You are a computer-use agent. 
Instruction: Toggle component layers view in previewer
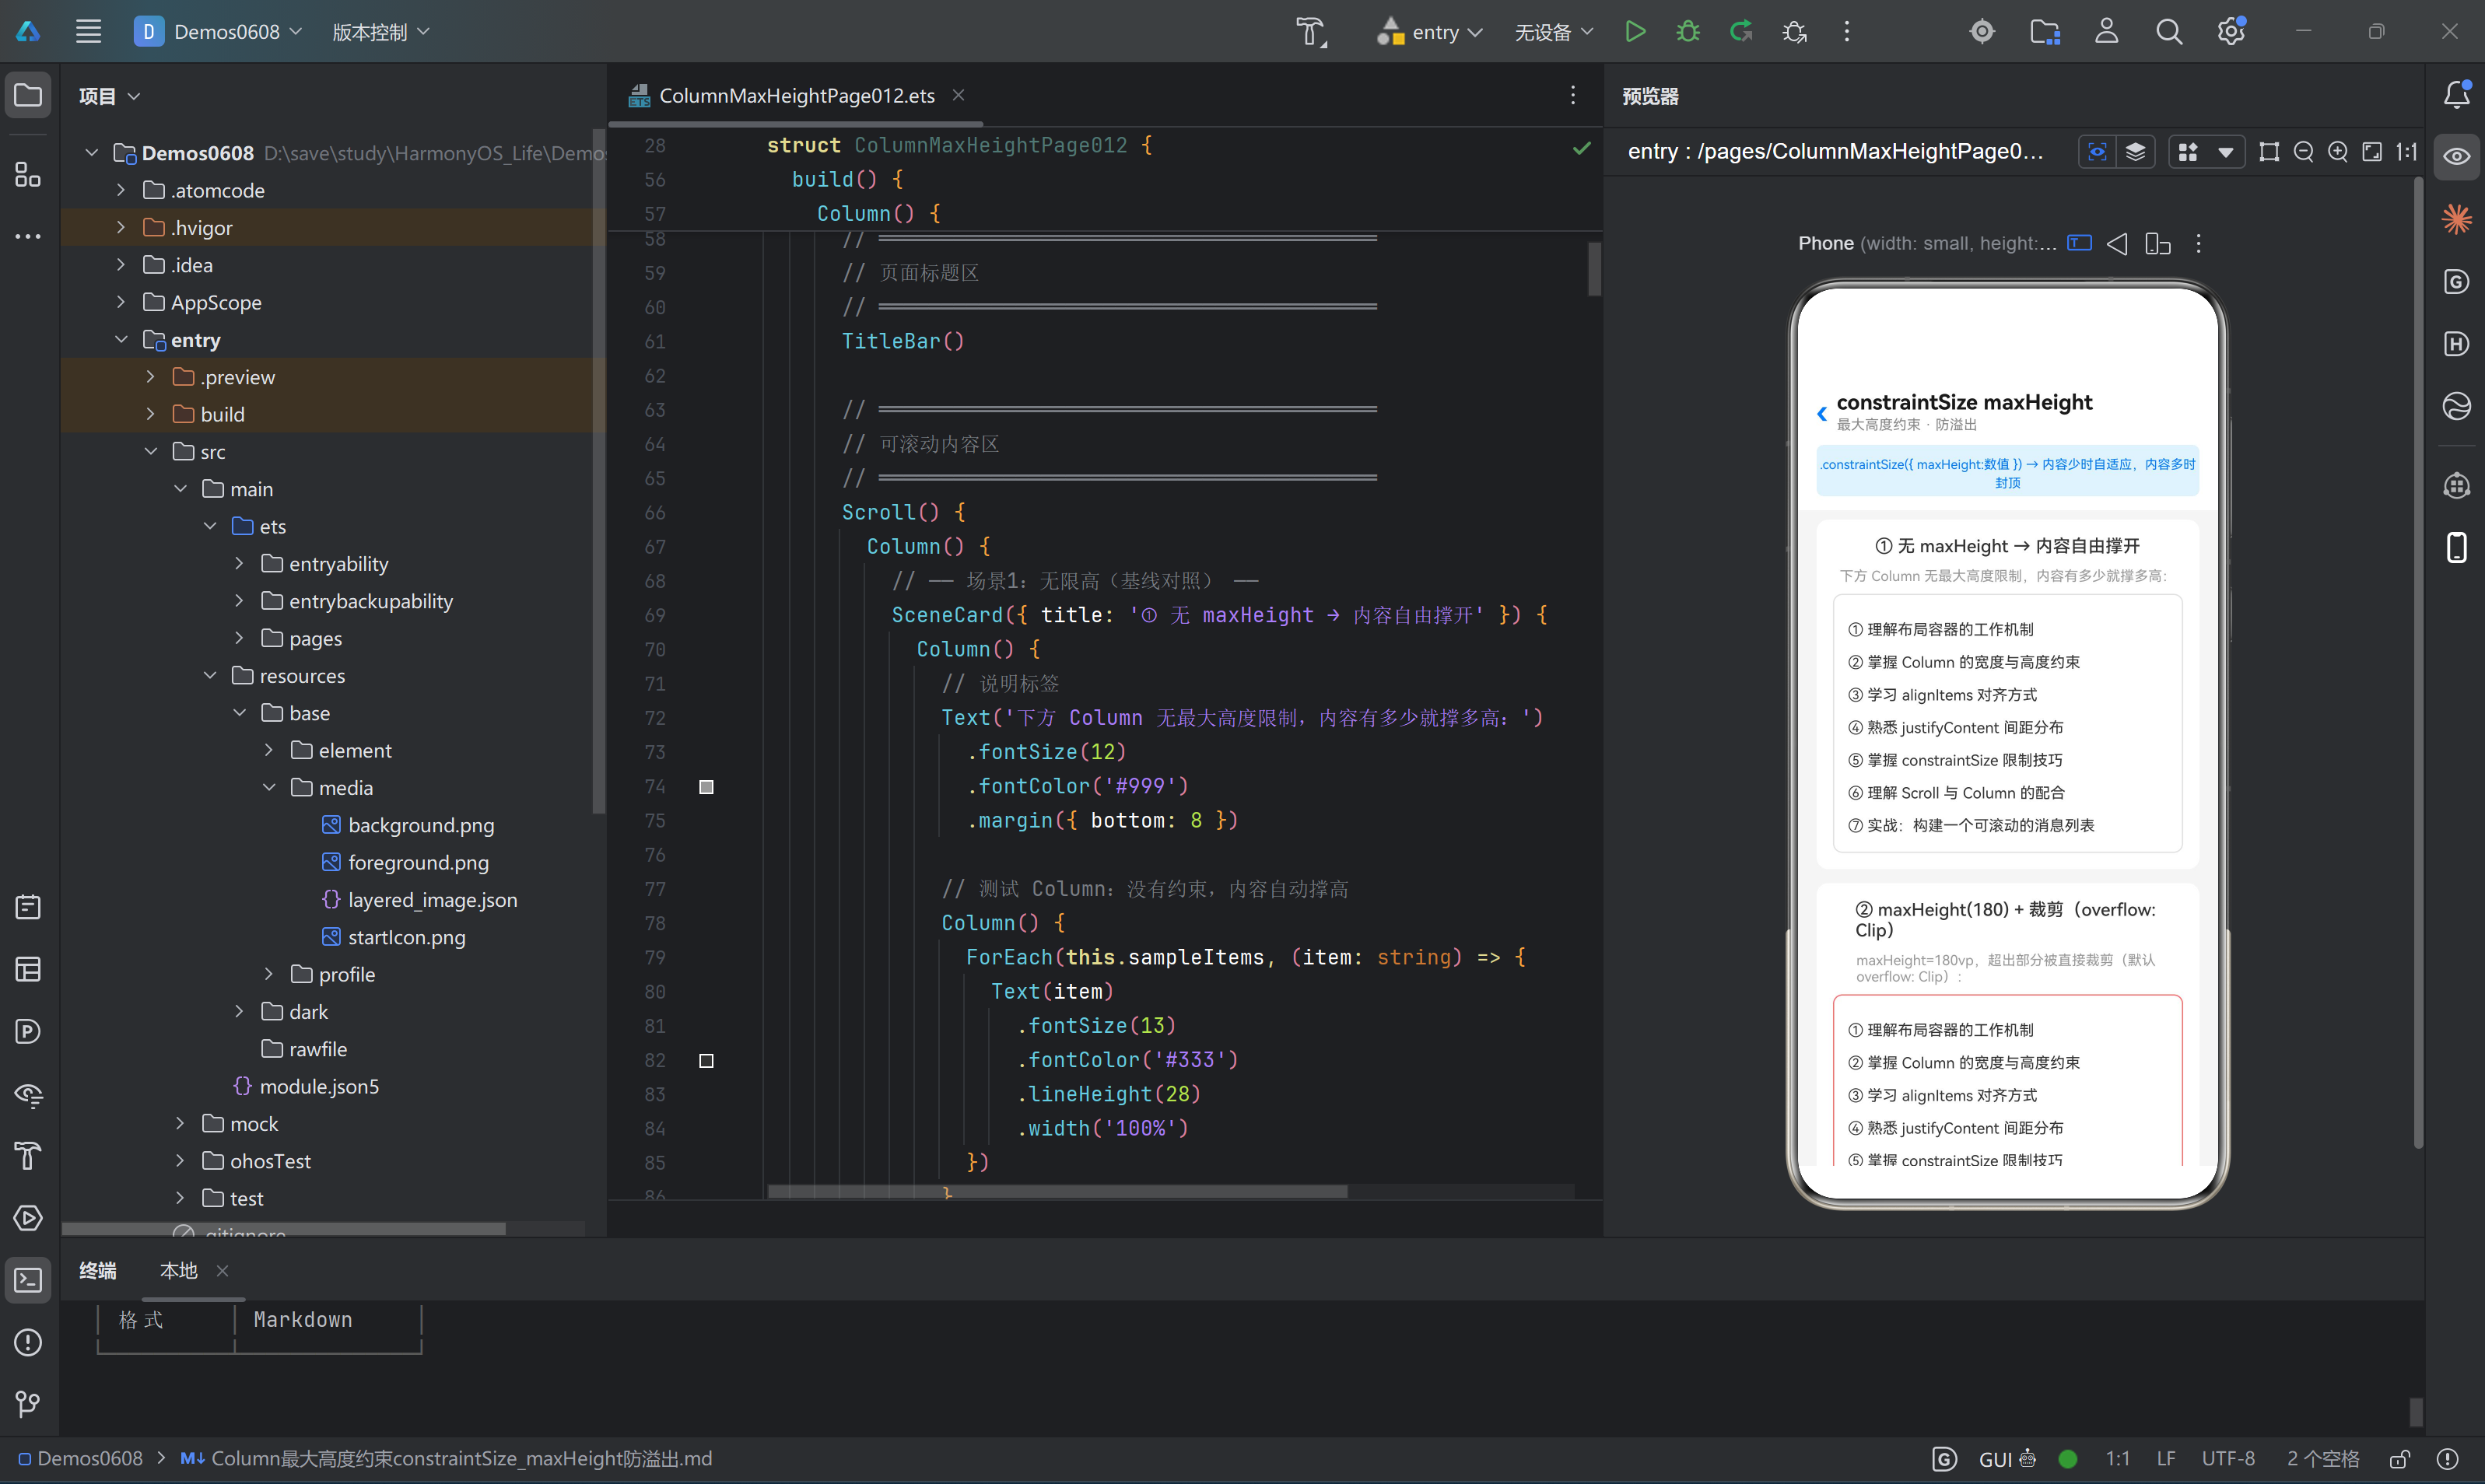[x=2135, y=151]
